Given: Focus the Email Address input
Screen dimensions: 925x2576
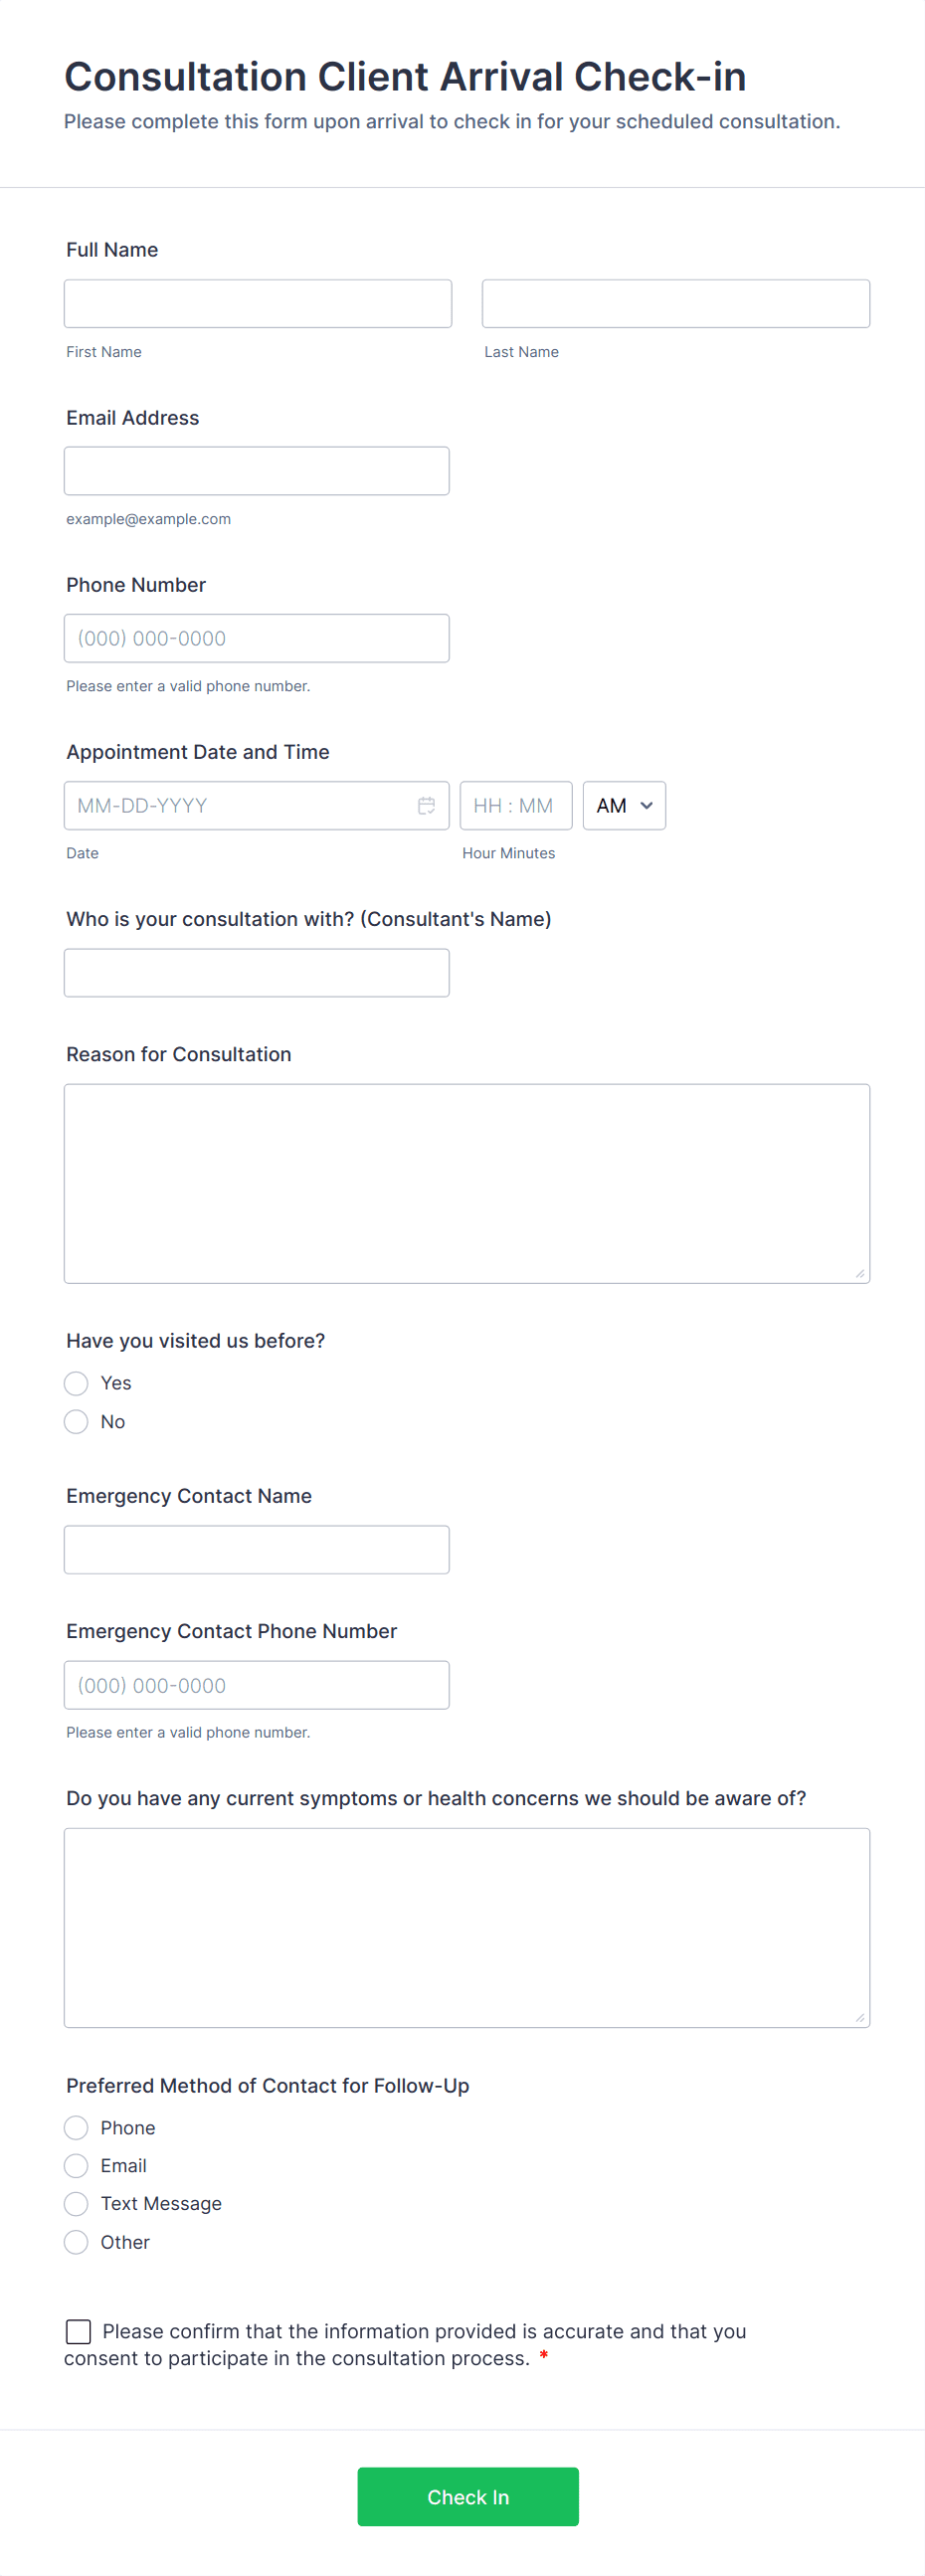Looking at the screenshot, I should pyautogui.click(x=257, y=471).
